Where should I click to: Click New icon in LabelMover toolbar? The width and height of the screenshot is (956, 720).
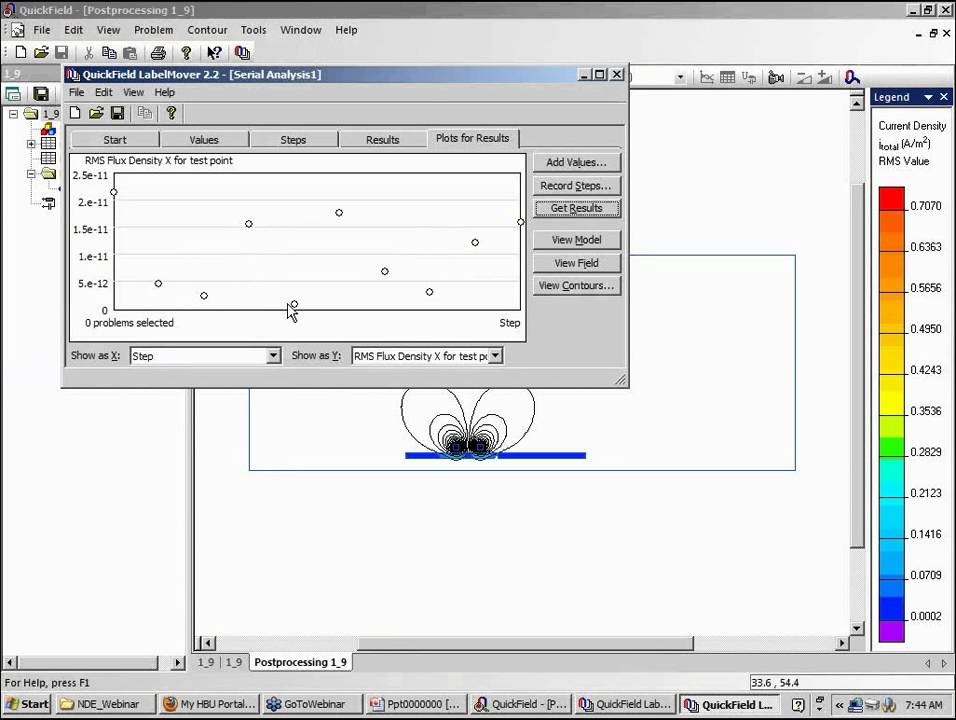click(x=75, y=113)
